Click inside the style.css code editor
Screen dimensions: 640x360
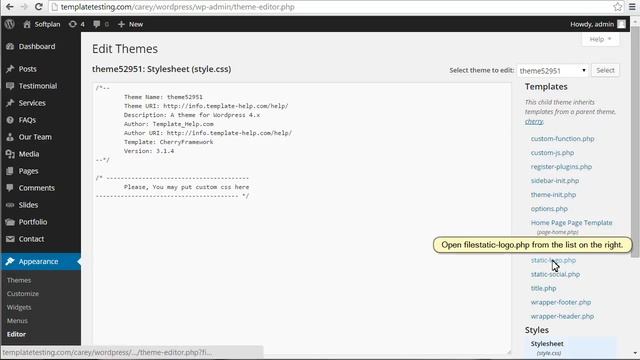click(x=302, y=218)
